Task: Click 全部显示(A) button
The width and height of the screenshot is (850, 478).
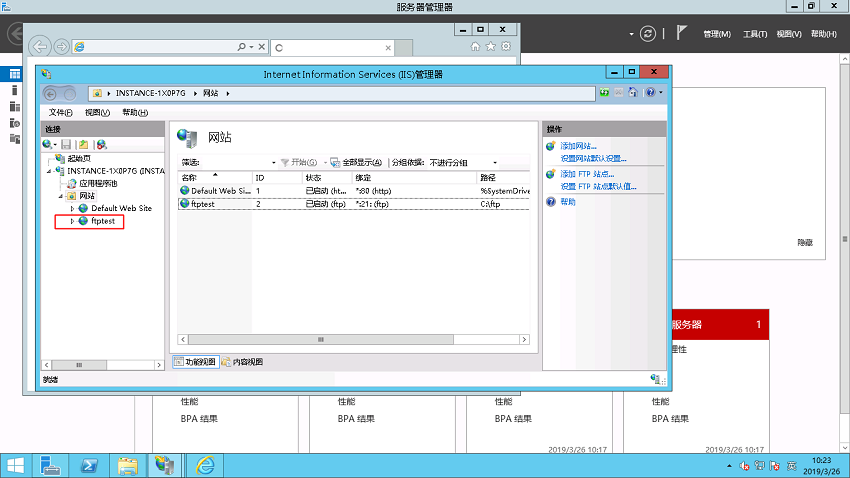Action: pos(356,163)
